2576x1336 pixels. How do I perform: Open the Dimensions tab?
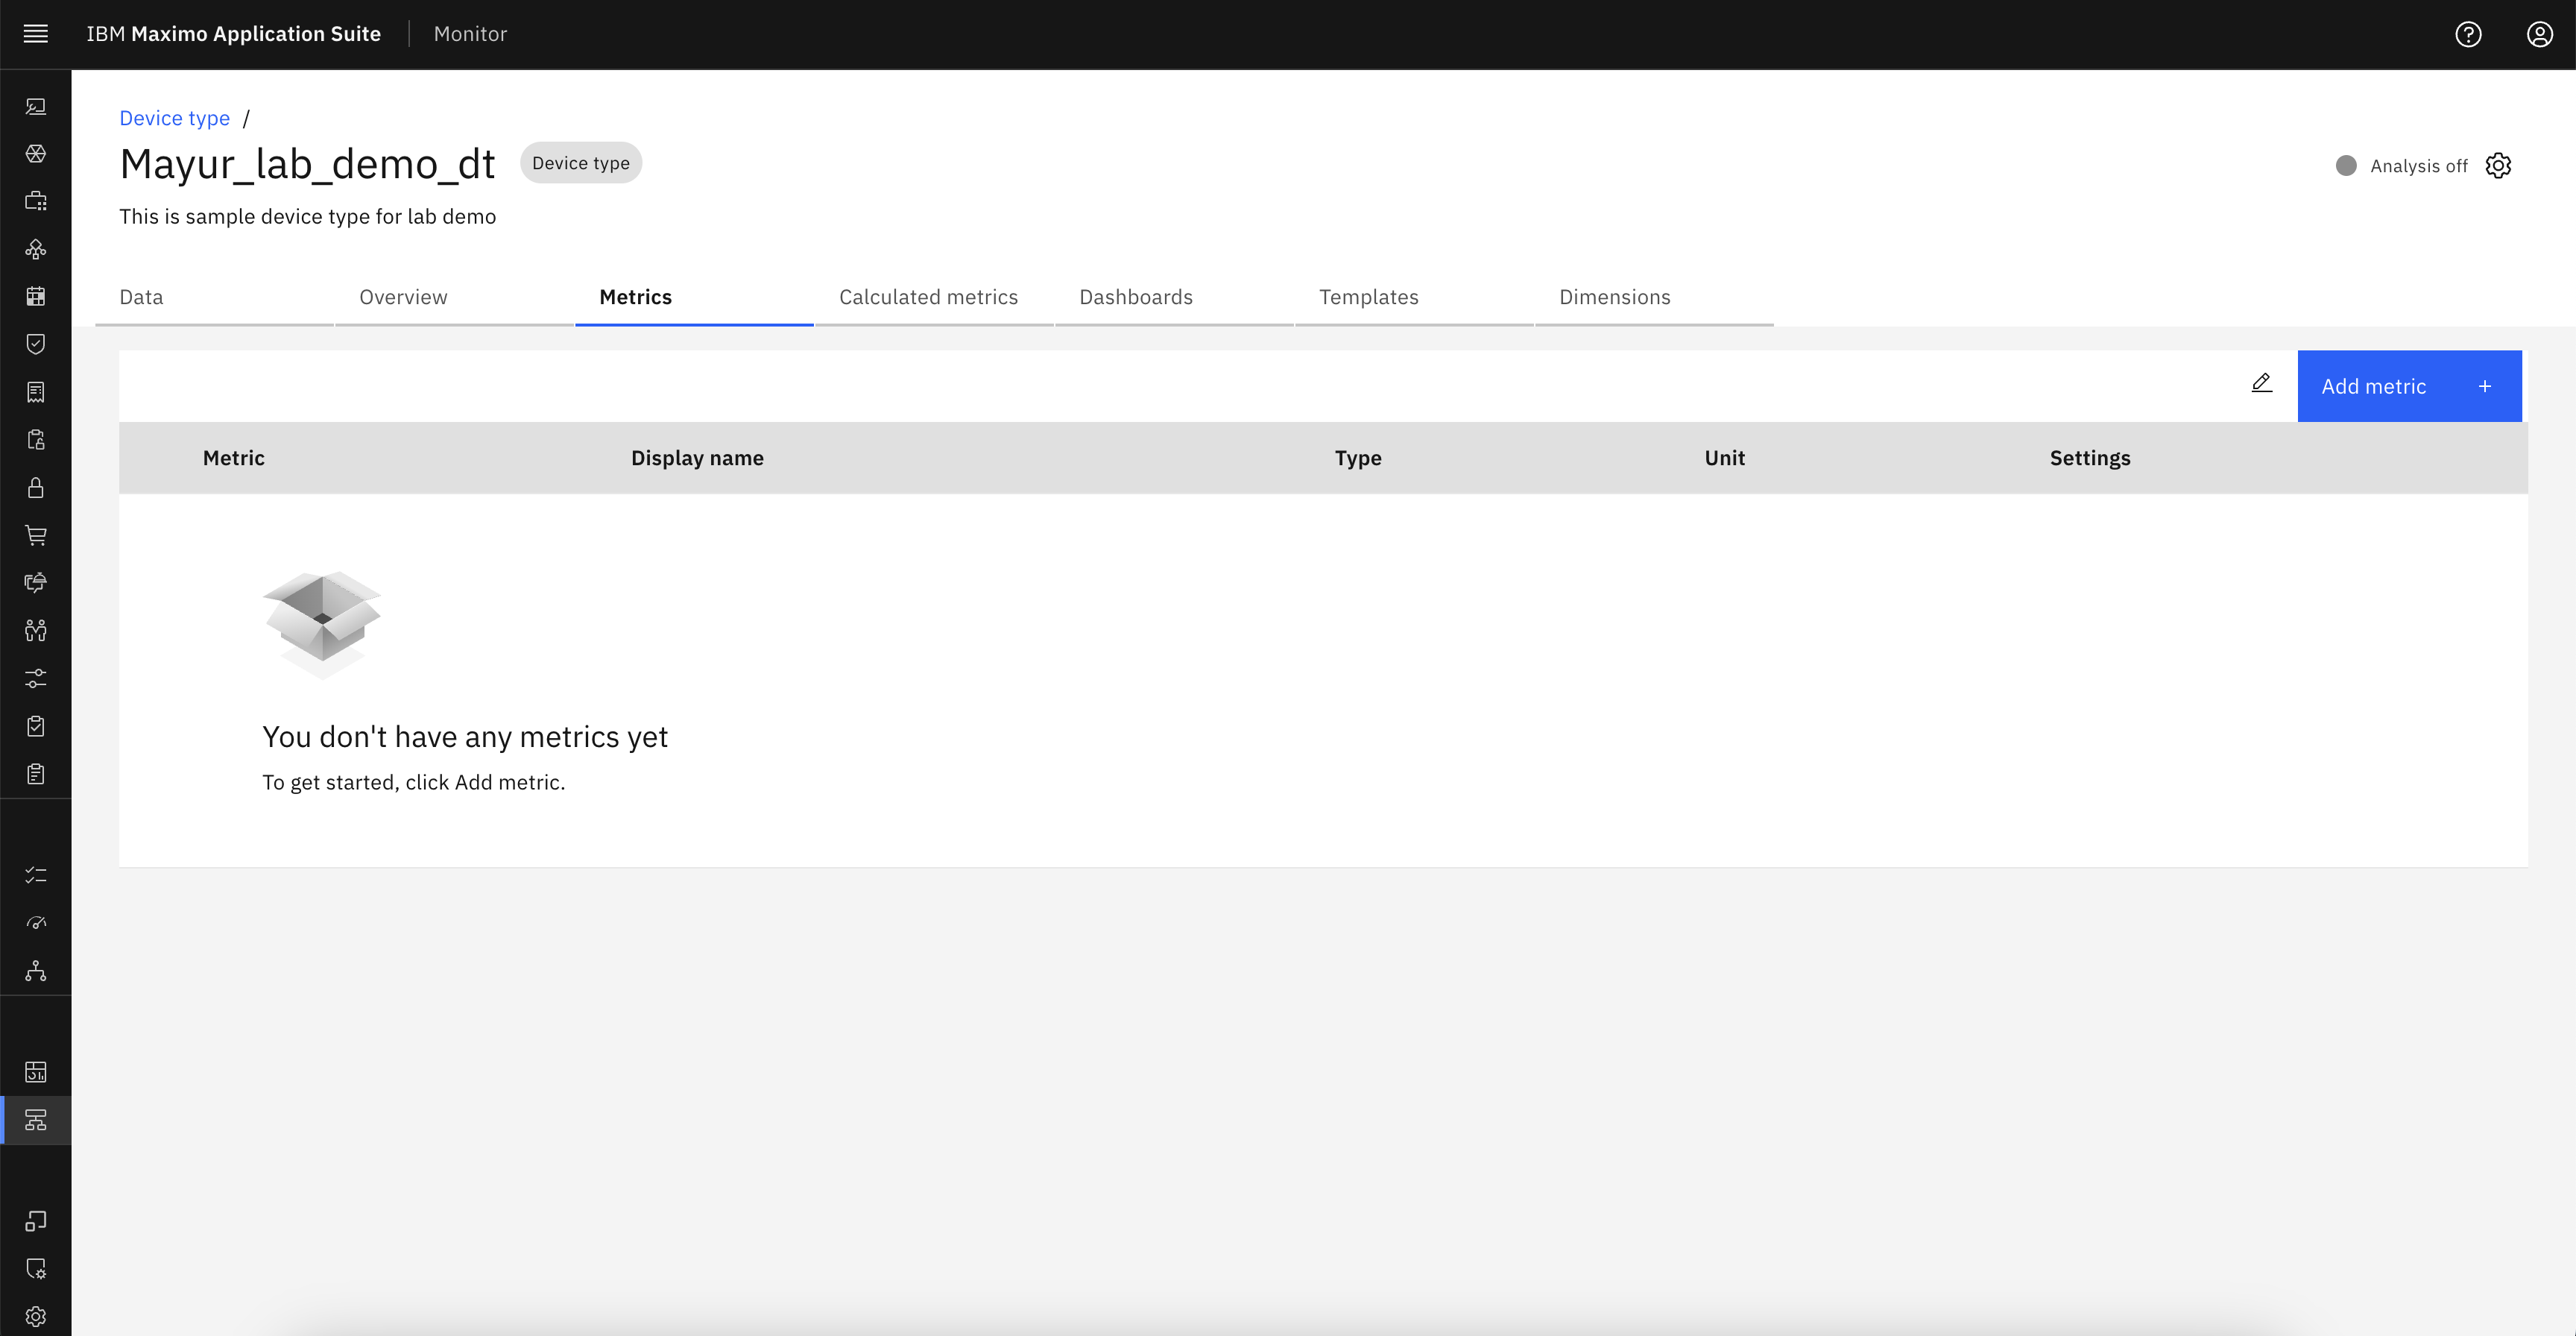(x=1654, y=297)
